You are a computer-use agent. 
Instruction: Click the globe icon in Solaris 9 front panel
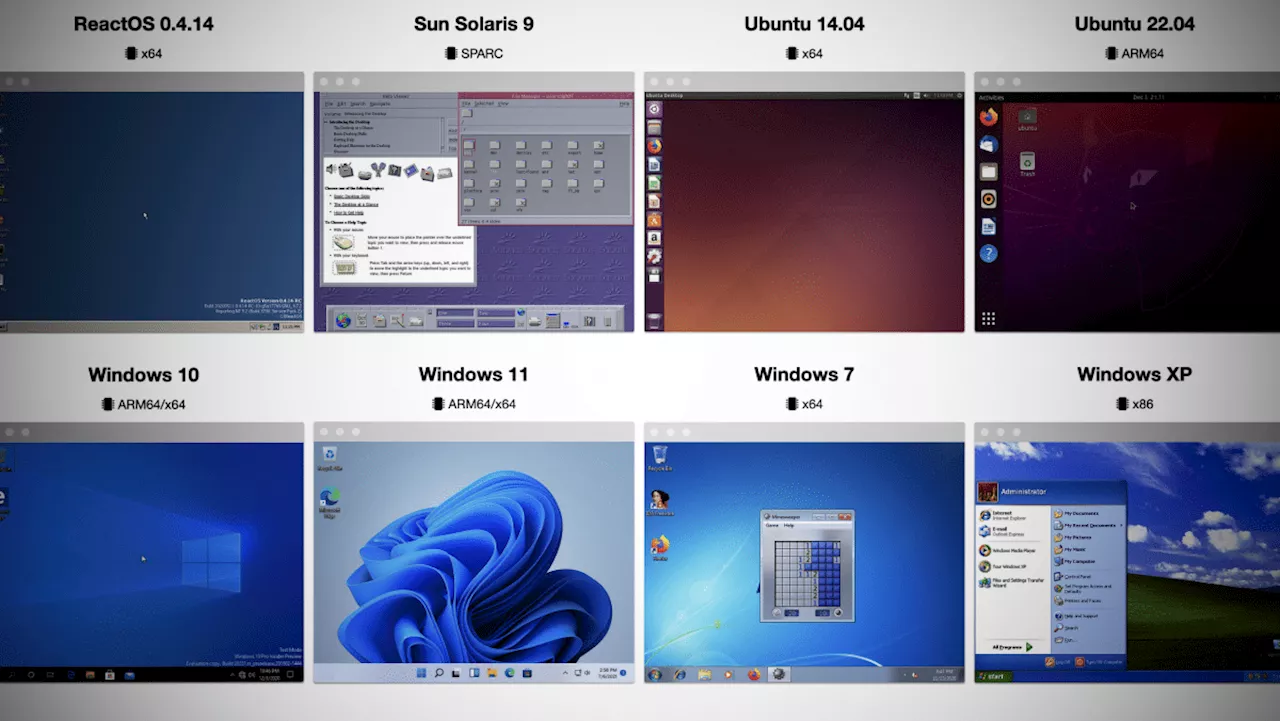[343, 320]
